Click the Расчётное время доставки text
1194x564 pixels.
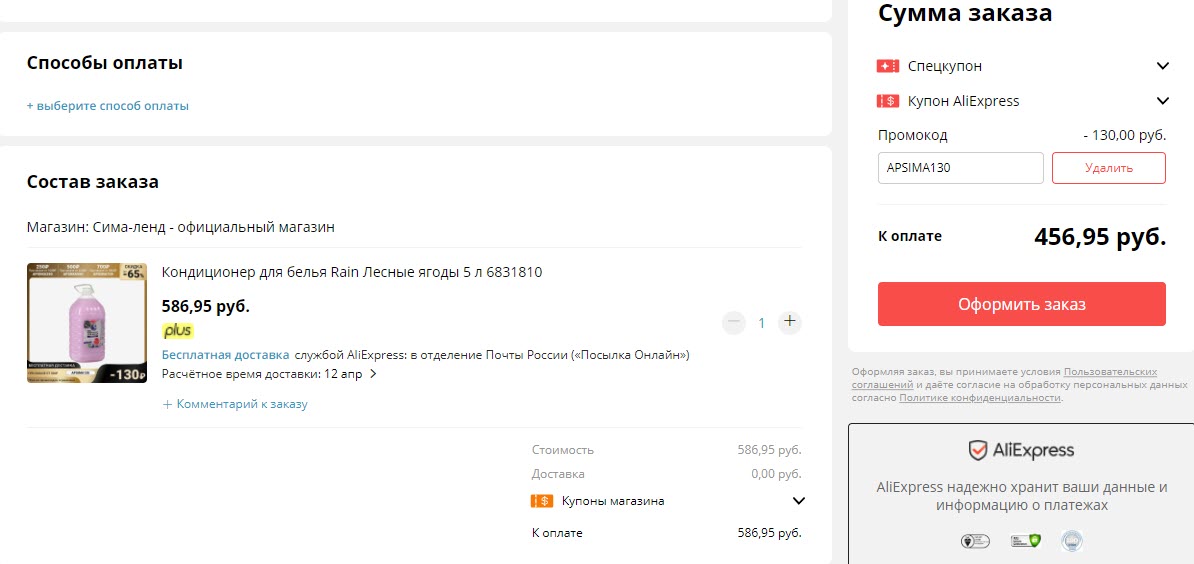(264, 374)
